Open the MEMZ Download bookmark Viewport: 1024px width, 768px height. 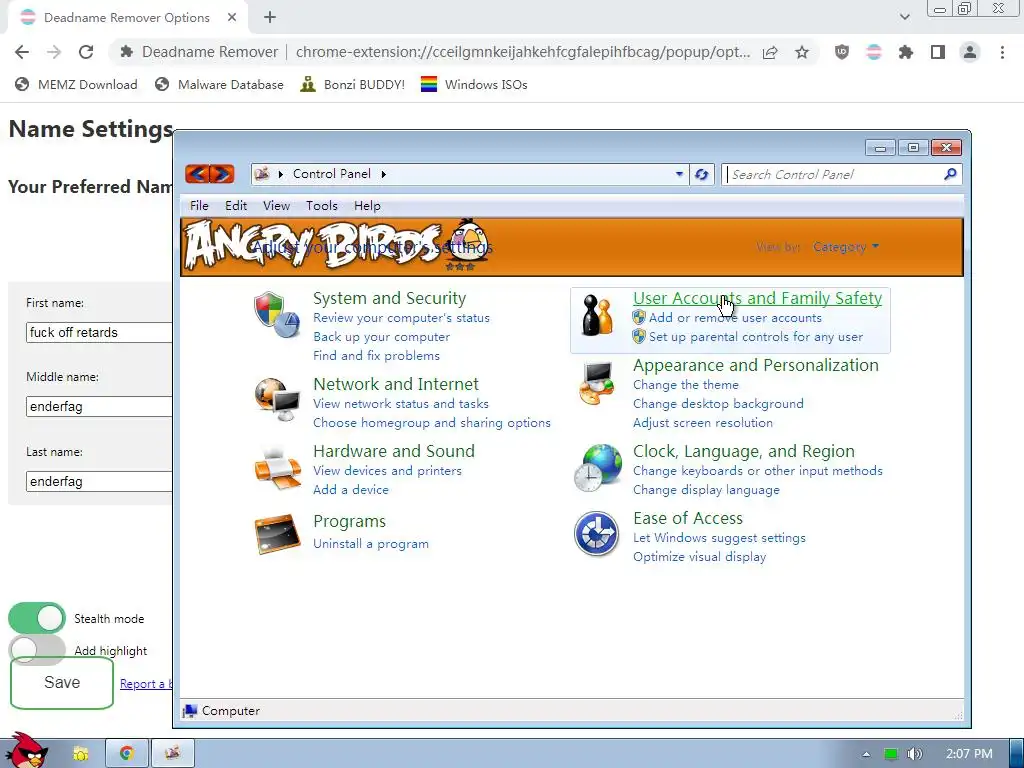click(76, 84)
